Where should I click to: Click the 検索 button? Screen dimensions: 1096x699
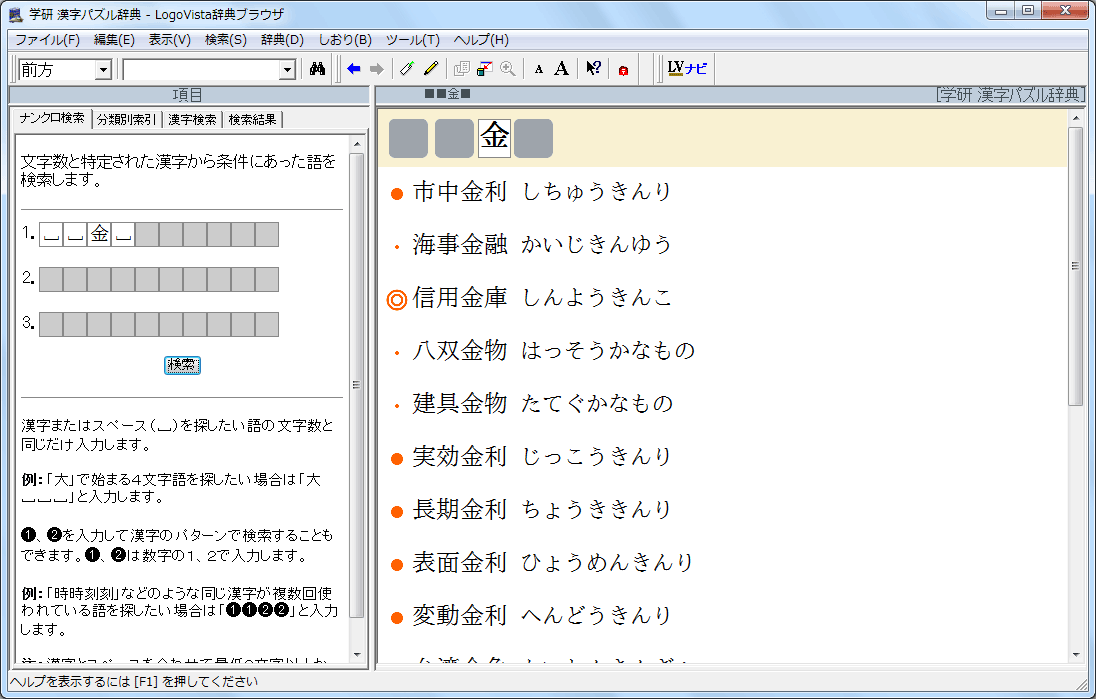point(182,365)
